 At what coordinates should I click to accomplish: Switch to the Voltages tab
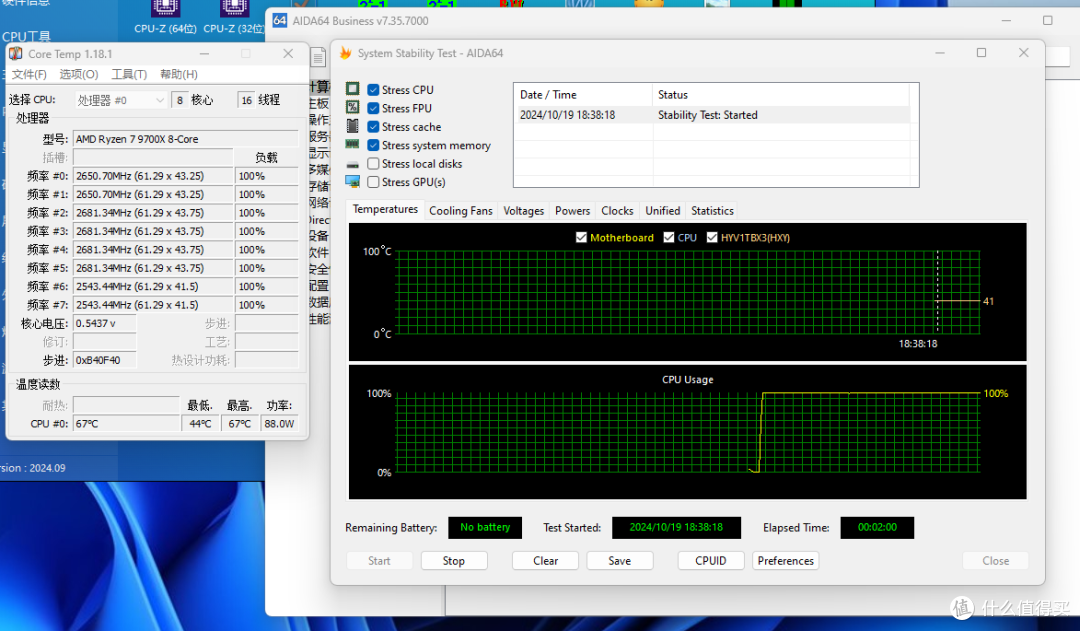coord(523,211)
